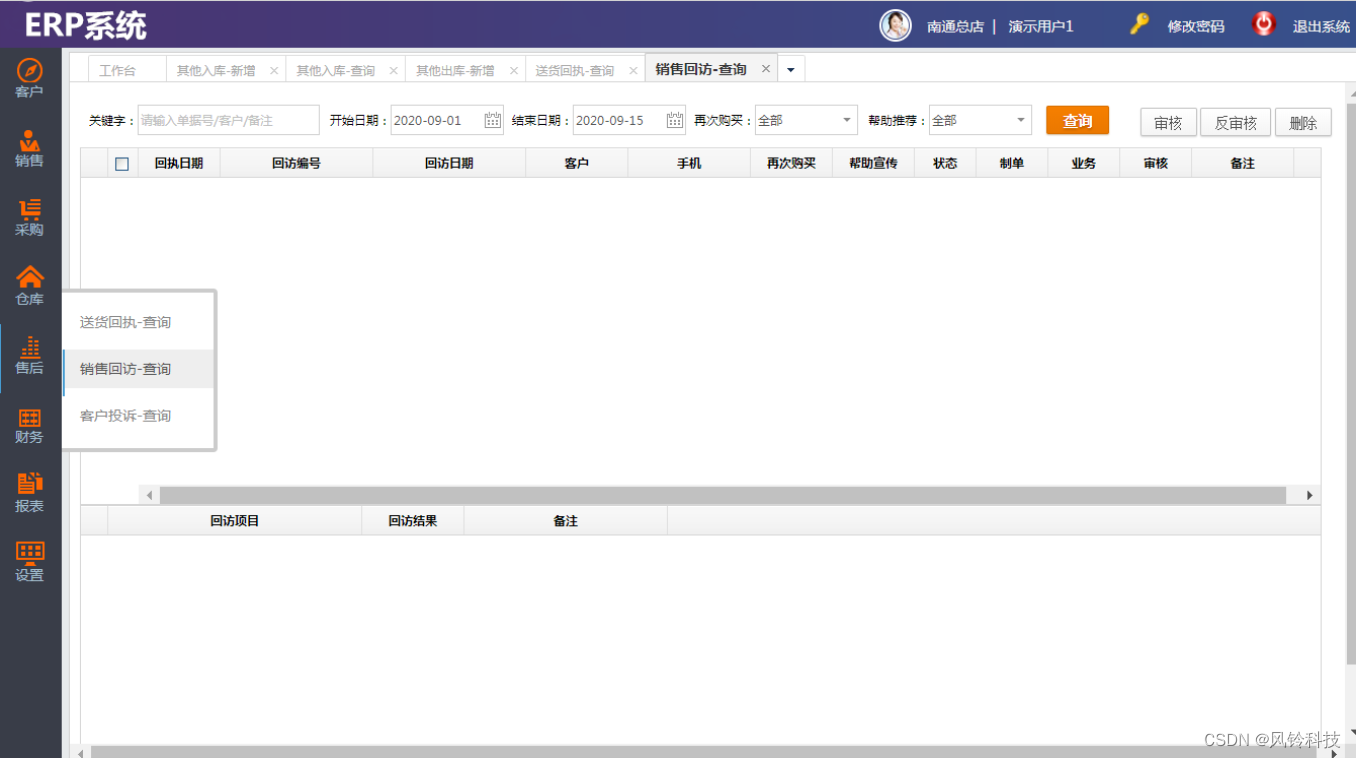1356x758 pixels.
Task: Click the 状态 column header
Action: 945,163
